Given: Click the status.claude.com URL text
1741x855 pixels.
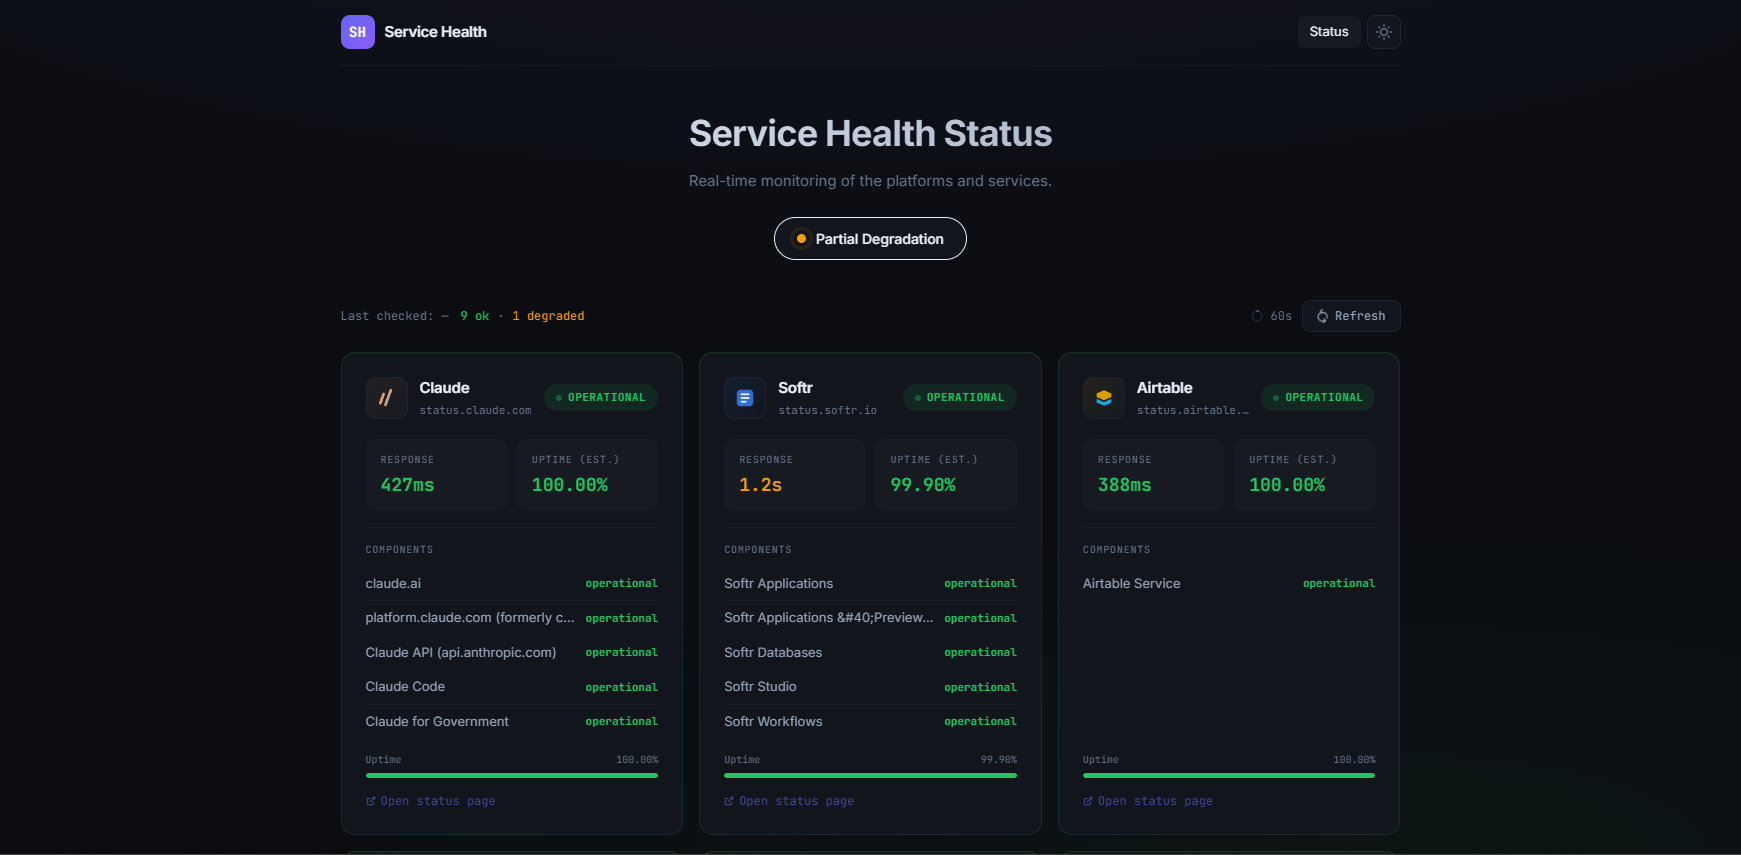Looking at the screenshot, I should point(476,411).
